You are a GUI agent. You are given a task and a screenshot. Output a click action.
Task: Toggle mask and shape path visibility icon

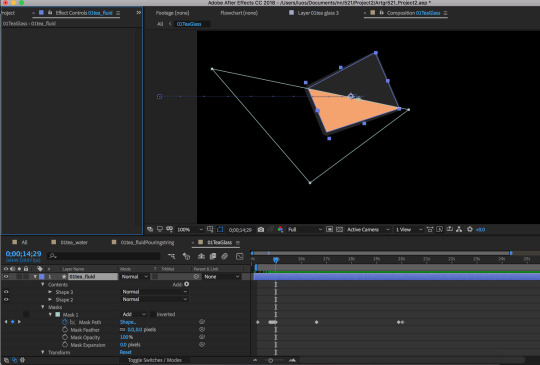(x=220, y=229)
